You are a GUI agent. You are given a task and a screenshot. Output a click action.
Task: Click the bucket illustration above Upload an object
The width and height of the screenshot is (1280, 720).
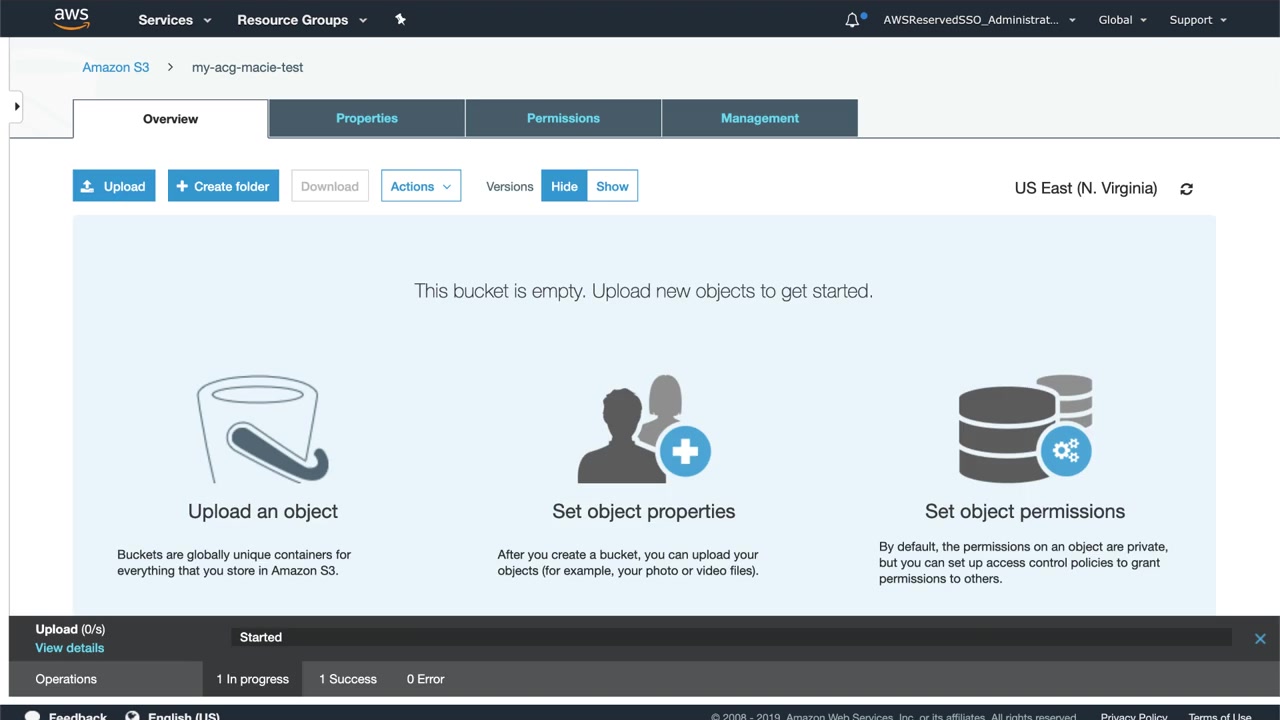click(263, 429)
